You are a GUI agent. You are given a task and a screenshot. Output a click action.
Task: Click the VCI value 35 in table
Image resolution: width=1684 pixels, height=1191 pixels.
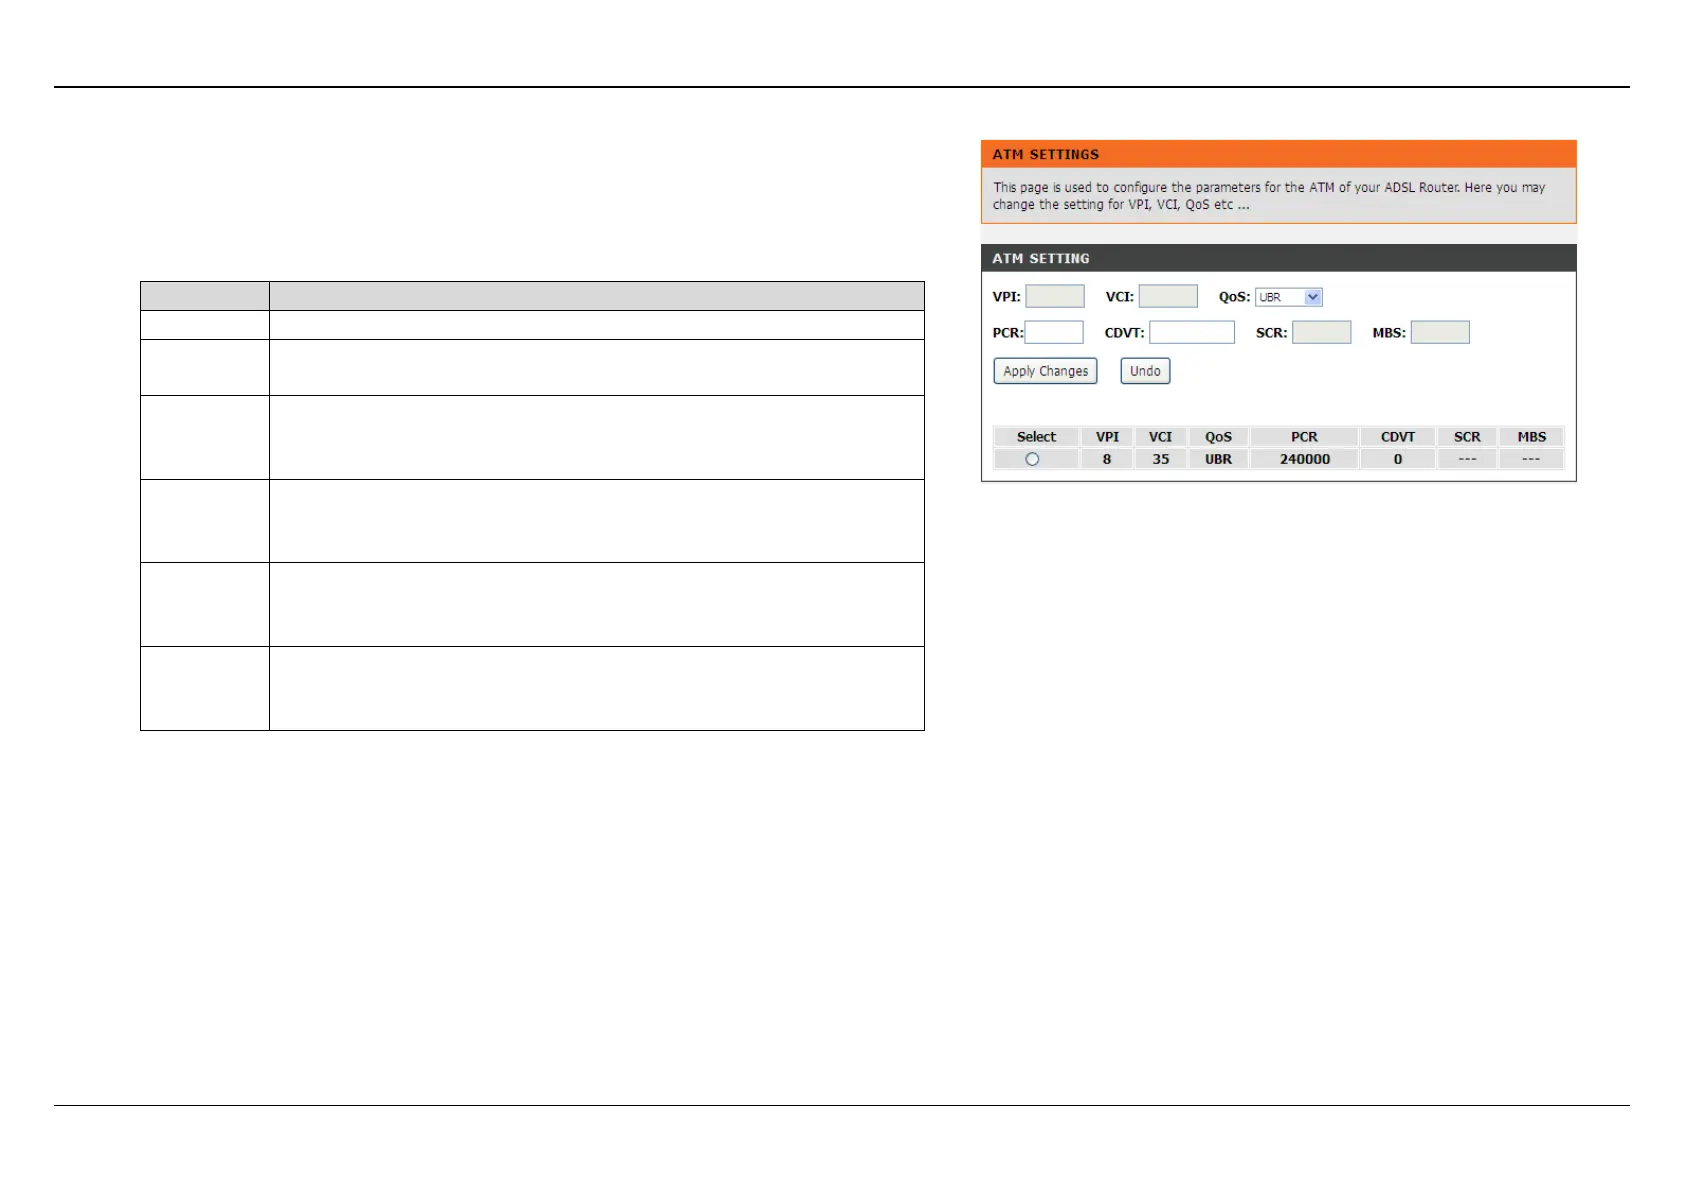pyautogui.click(x=1160, y=459)
